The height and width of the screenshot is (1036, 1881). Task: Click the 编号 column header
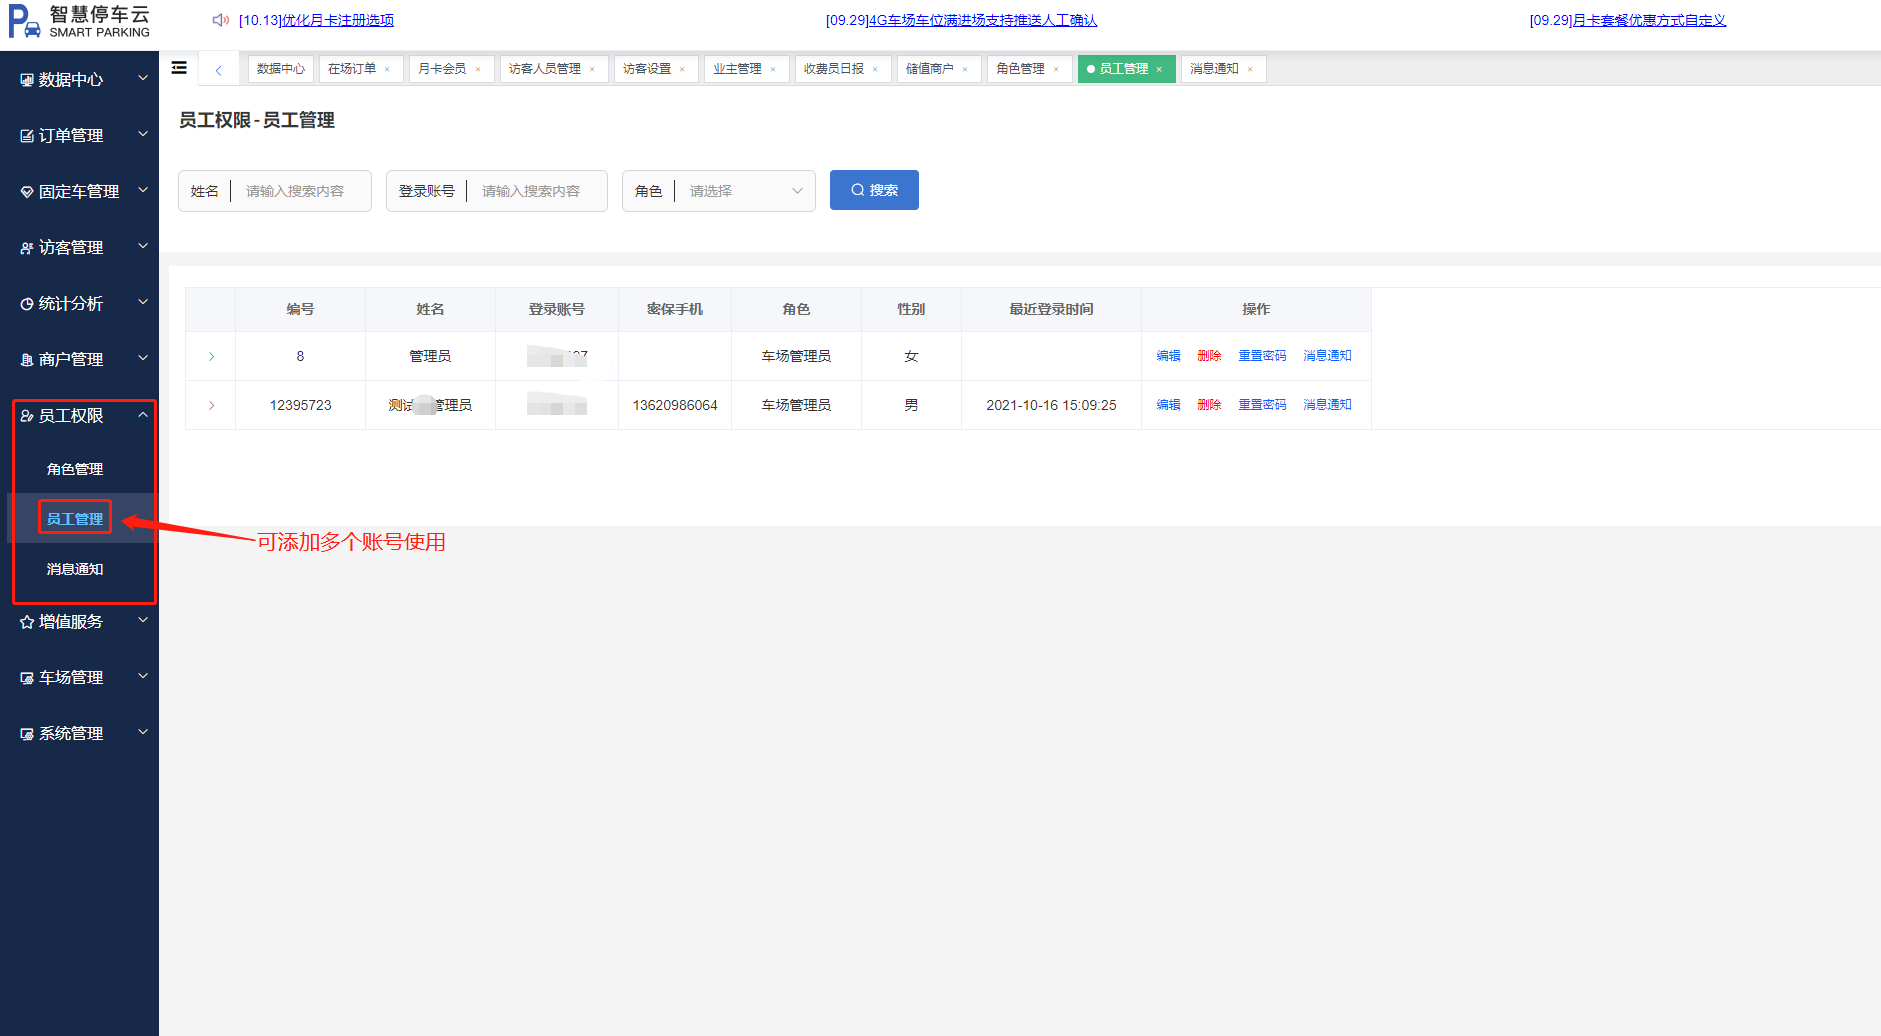coord(300,309)
